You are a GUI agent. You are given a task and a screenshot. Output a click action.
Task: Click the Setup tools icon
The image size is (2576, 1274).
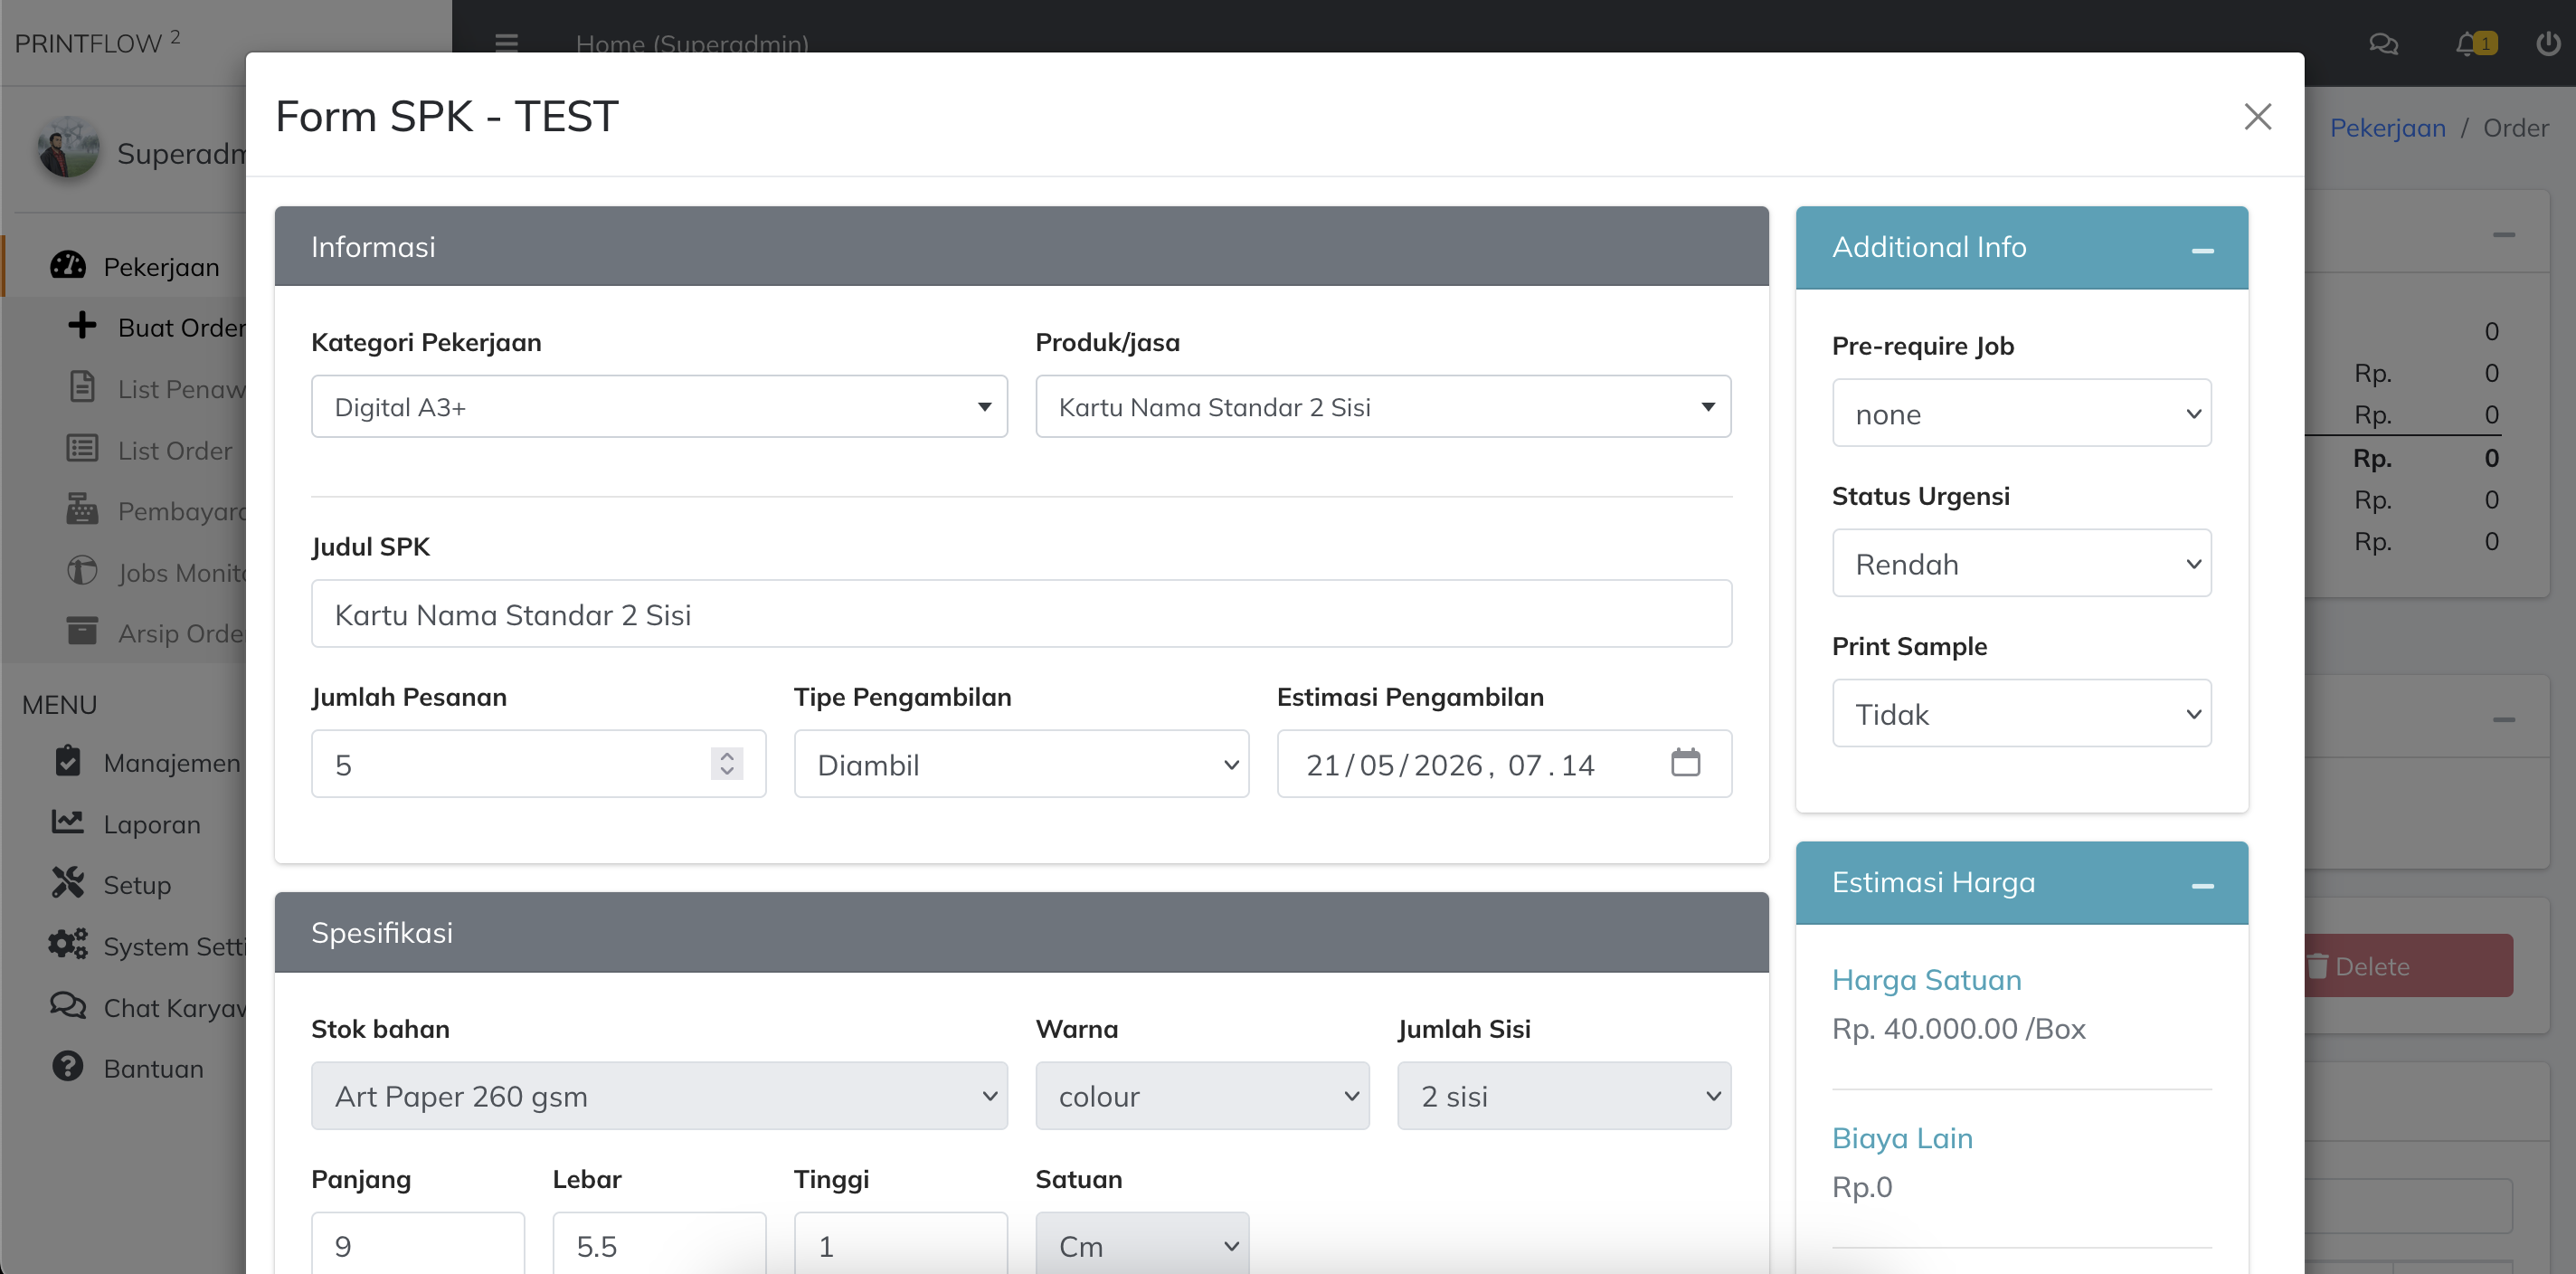(x=68, y=883)
